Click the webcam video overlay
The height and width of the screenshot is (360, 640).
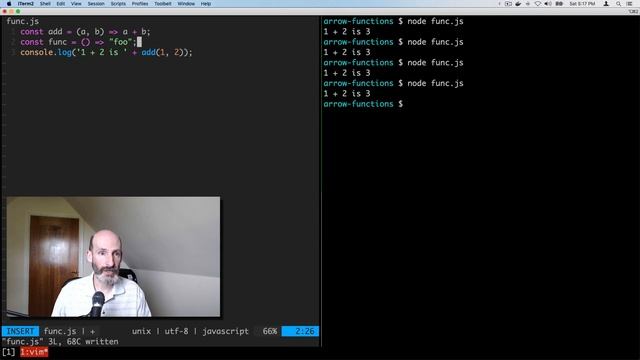pos(113,257)
